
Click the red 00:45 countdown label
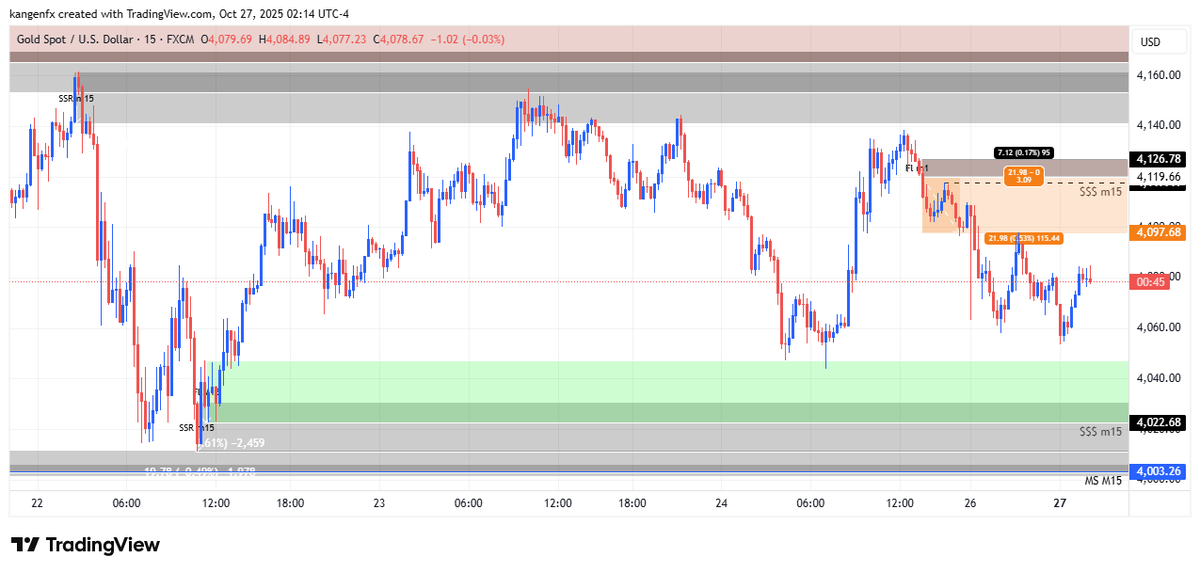[x=1149, y=283]
